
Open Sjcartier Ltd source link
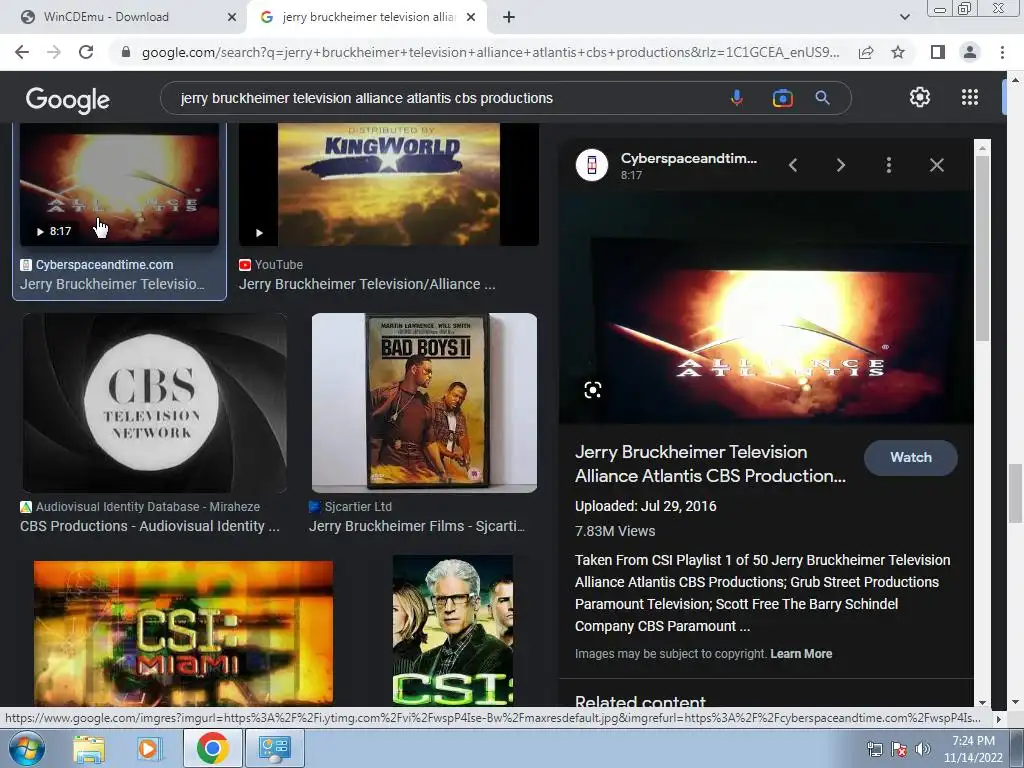358,507
